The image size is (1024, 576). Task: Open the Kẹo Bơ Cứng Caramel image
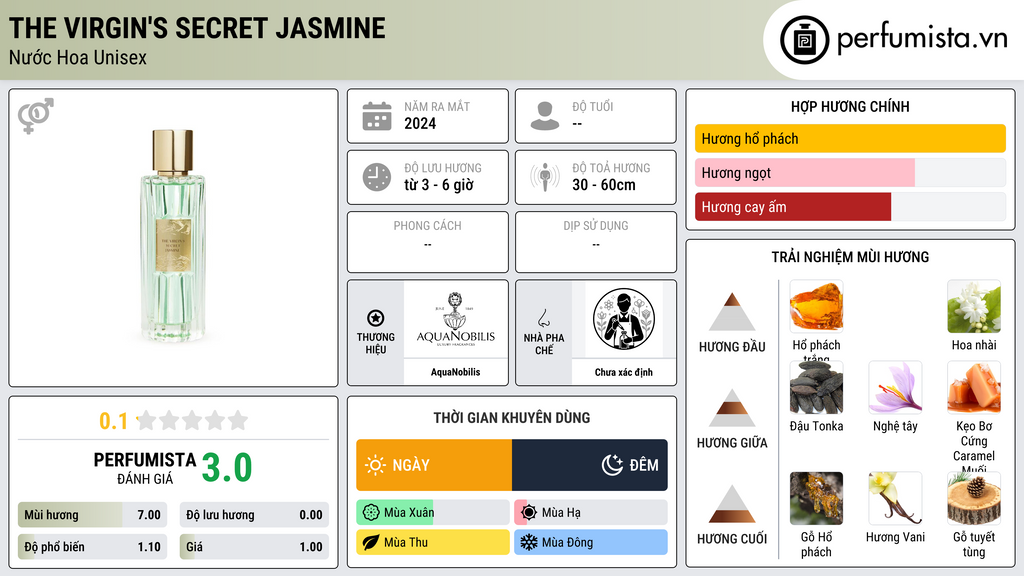(974, 388)
